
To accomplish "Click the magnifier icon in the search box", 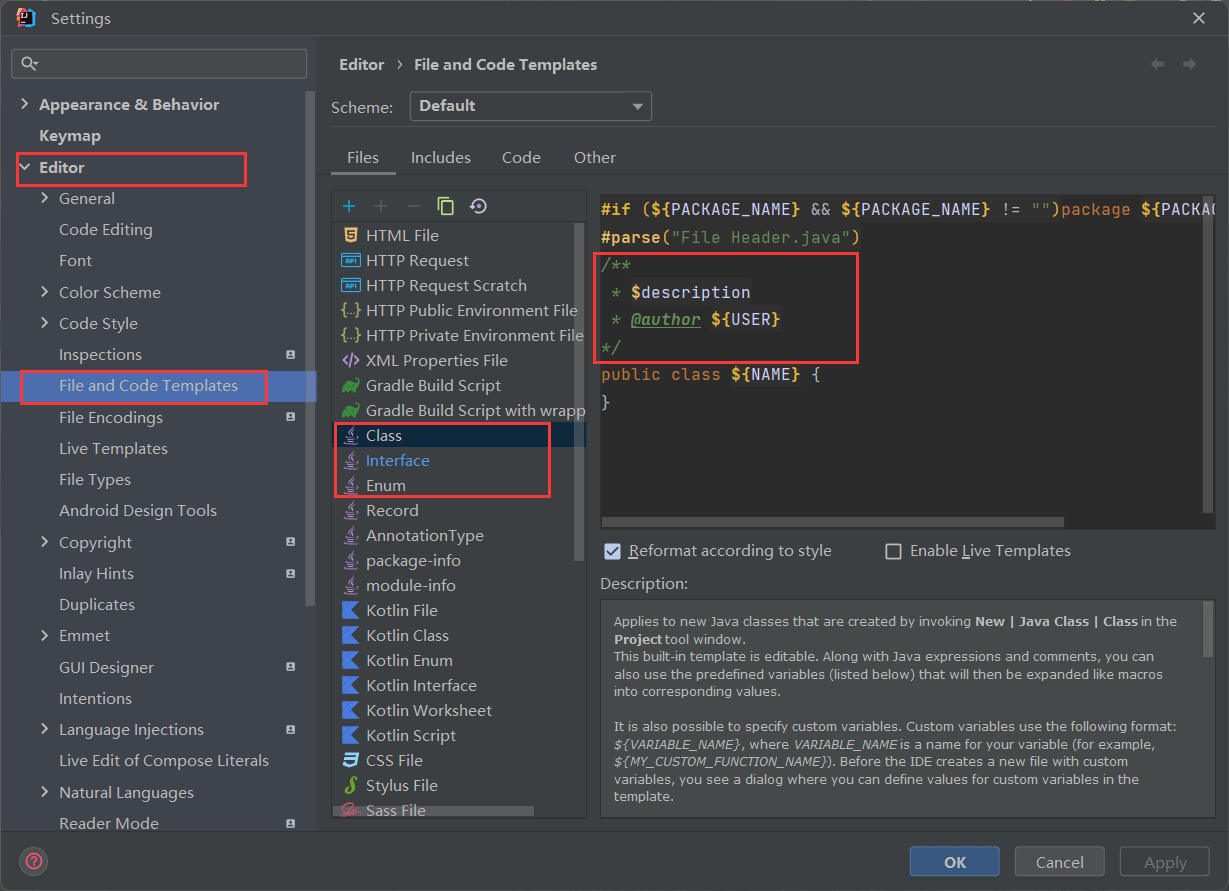I will tap(29, 63).
